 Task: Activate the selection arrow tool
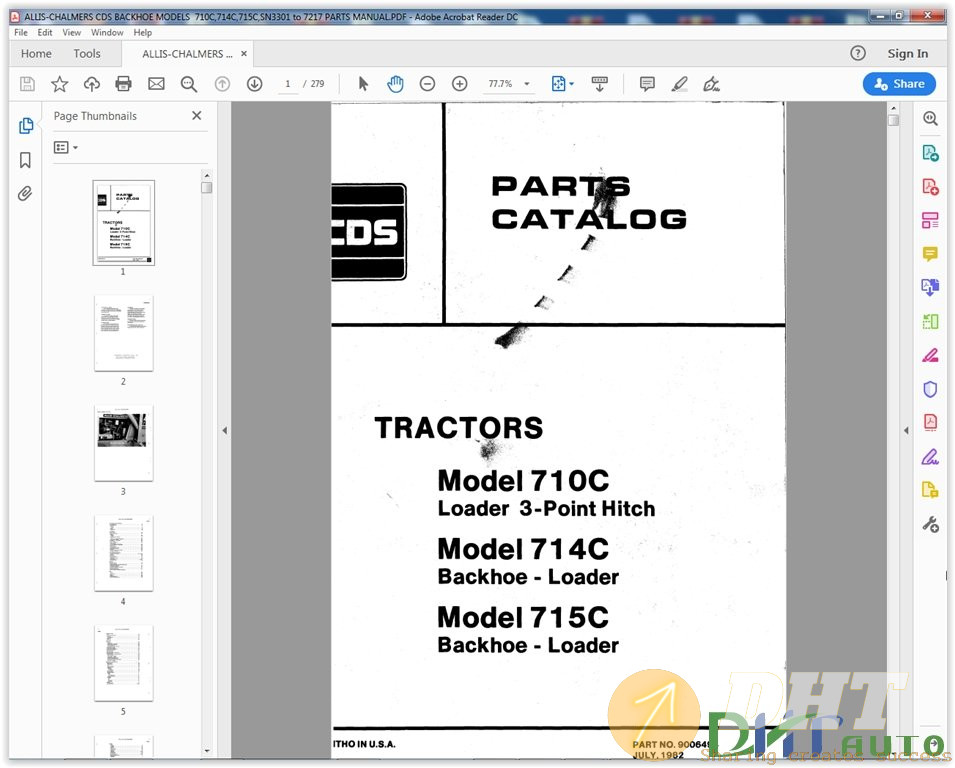tap(364, 84)
